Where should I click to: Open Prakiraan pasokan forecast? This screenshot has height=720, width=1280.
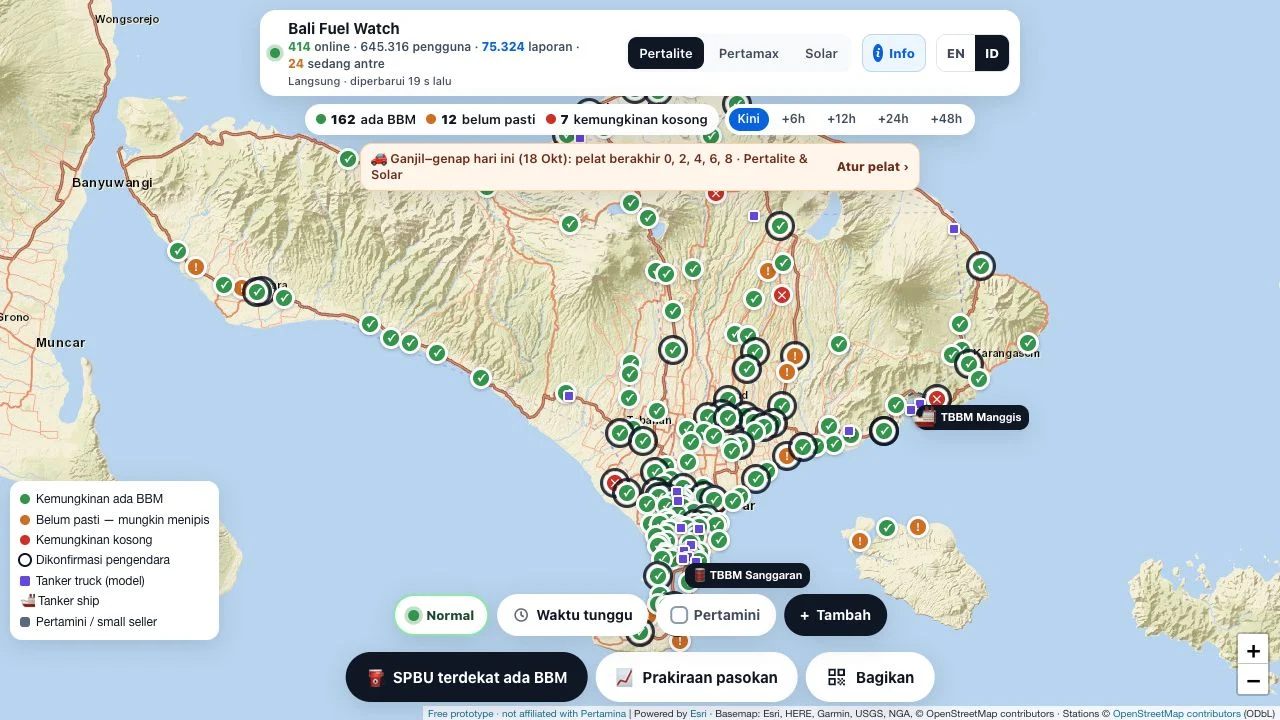(696, 677)
